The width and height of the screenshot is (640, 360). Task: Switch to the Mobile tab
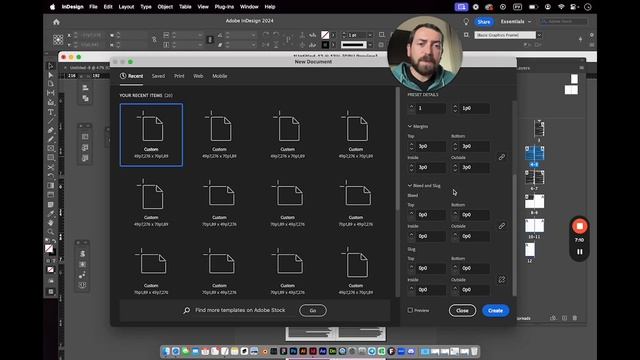pyautogui.click(x=220, y=76)
